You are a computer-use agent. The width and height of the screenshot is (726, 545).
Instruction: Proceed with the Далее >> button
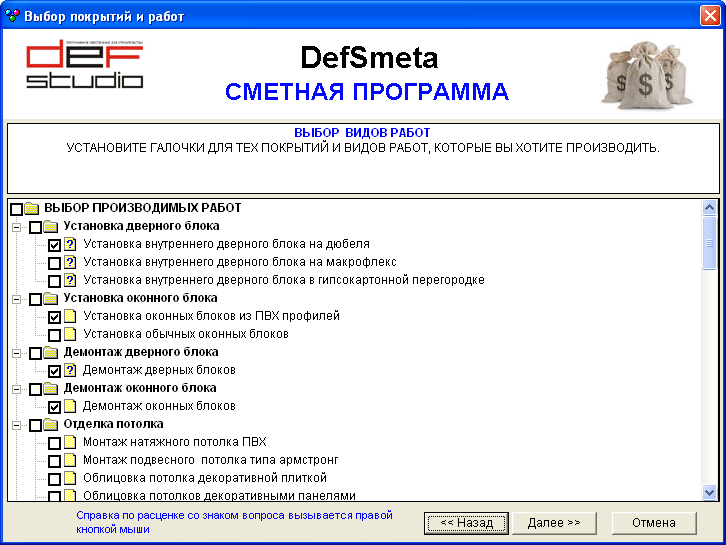coord(554,523)
